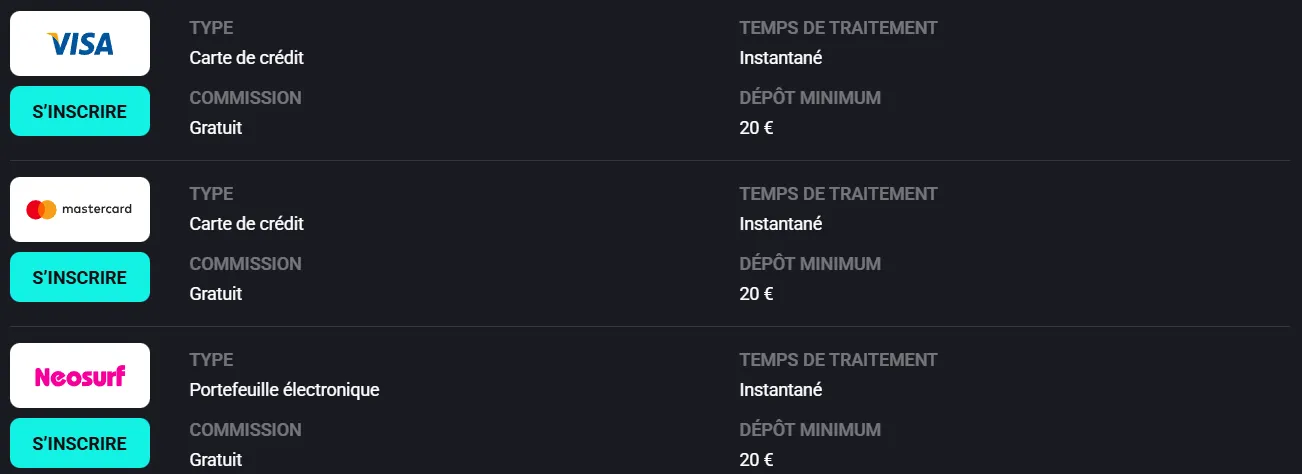Screen dimensions: 1302x474
Task: Select 'Portefeuille électronique' type text
Action: point(284,390)
